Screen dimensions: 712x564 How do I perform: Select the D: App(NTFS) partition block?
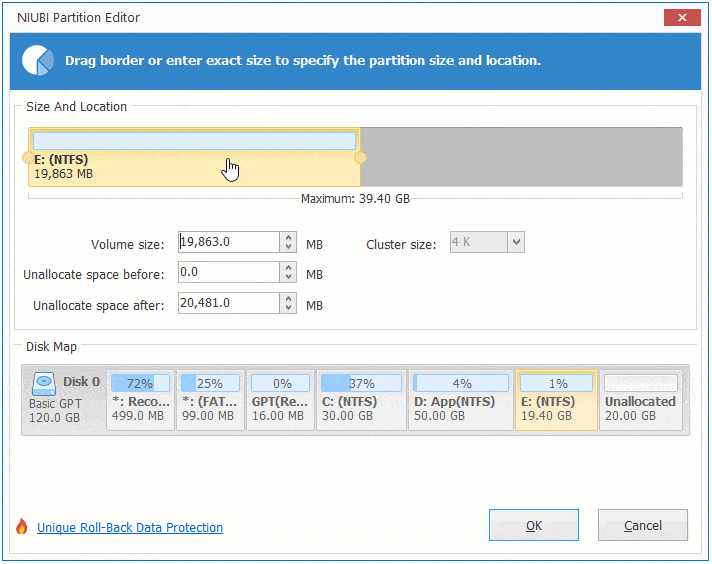(459, 400)
